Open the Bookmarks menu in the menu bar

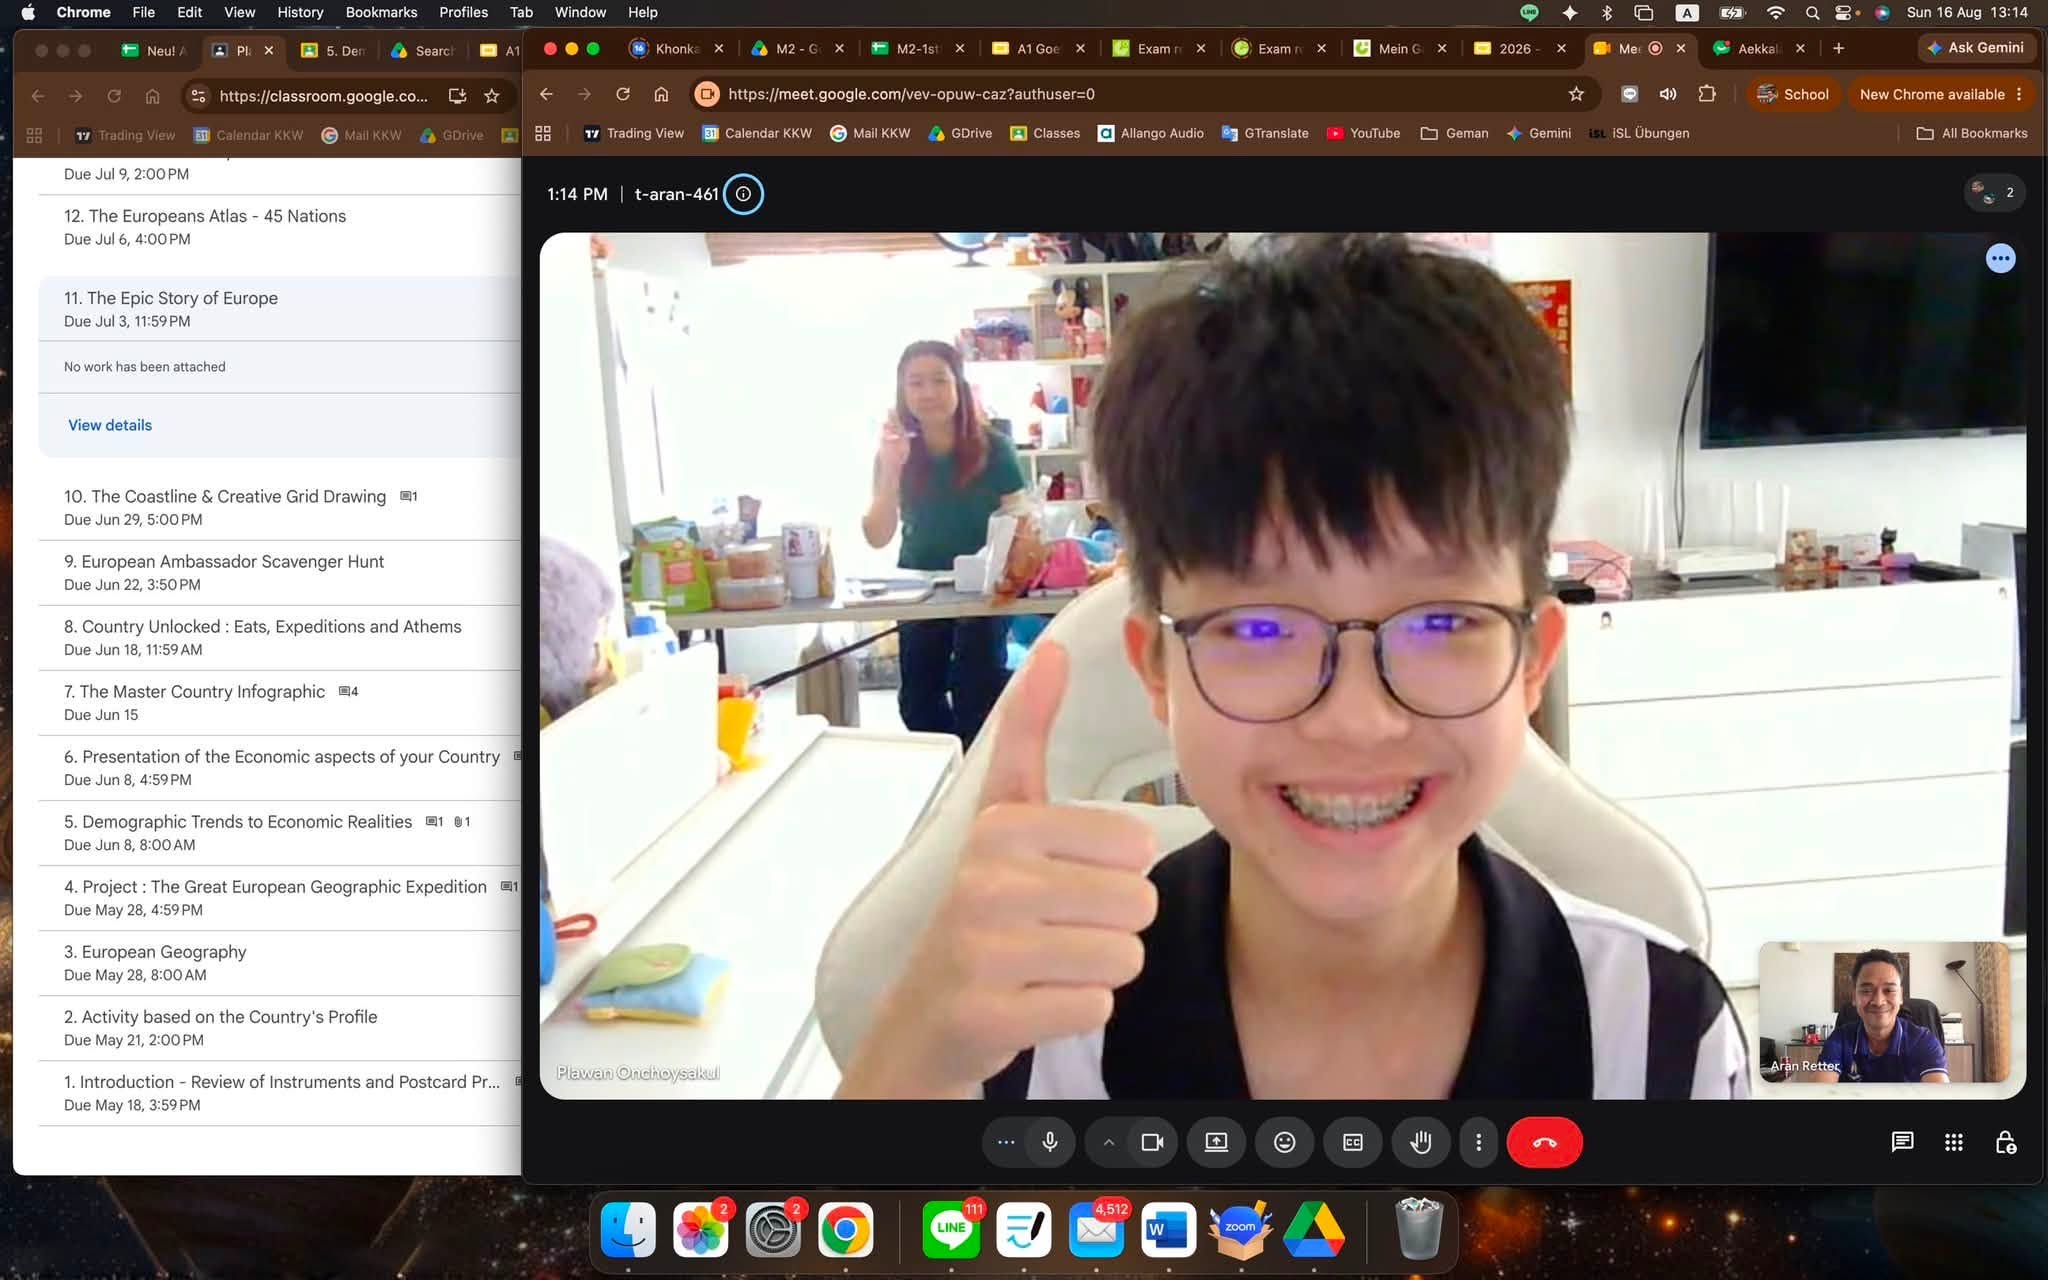point(381,12)
